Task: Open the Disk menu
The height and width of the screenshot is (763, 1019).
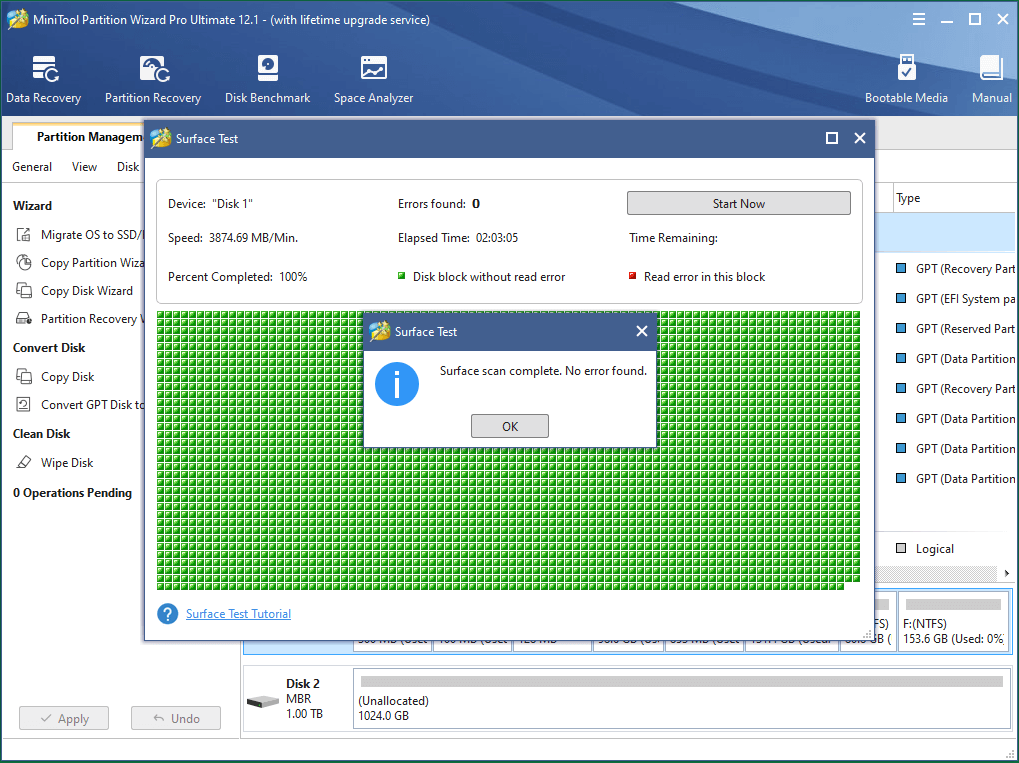Action: tap(128, 166)
